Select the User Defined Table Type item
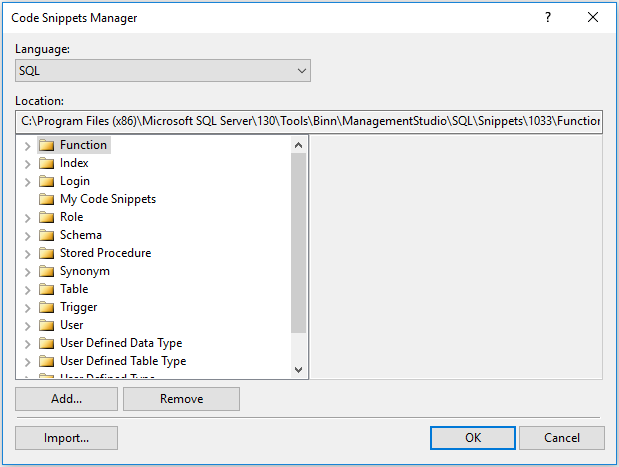The width and height of the screenshot is (619, 467). tap(122, 361)
